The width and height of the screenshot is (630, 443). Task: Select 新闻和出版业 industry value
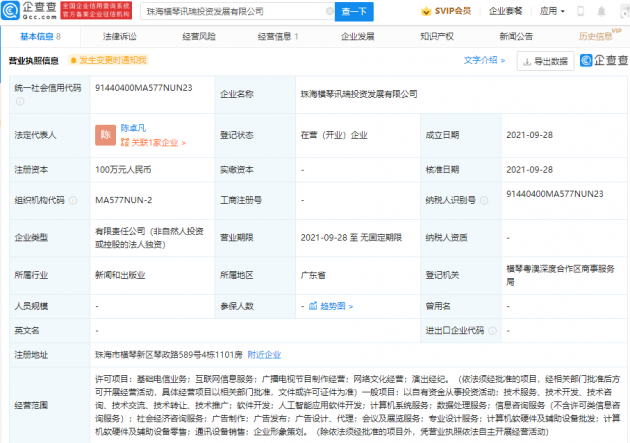[120, 275]
